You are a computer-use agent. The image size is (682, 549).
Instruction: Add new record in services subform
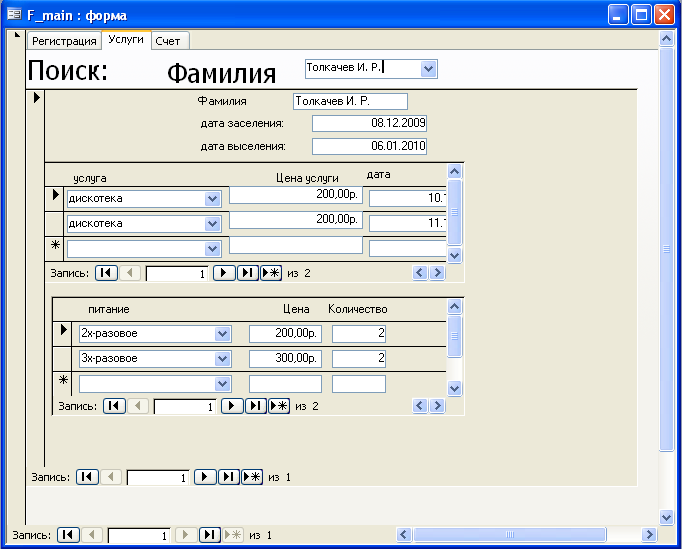(271, 272)
